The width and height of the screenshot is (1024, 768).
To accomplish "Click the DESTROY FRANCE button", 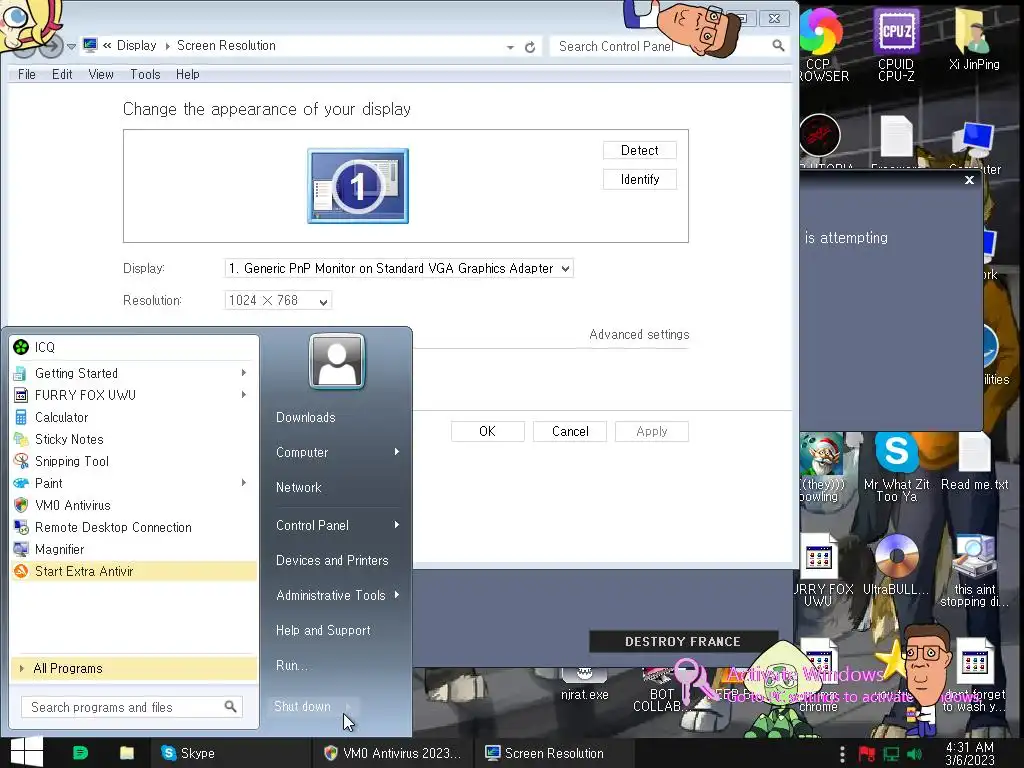I will [x=683, y=642].
